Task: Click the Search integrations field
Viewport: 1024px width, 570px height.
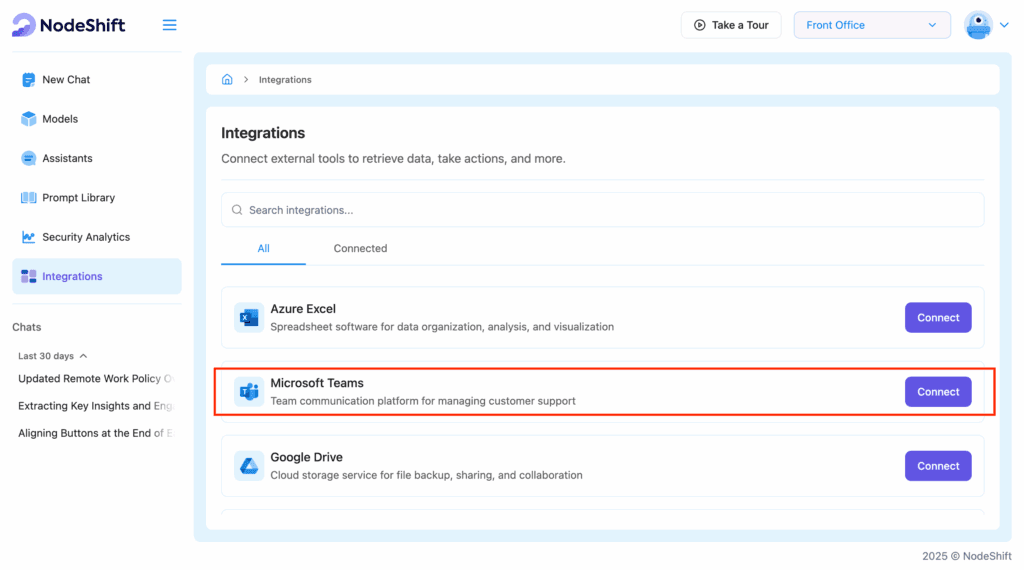Action: pyautogui.click(x=602, y=210)
